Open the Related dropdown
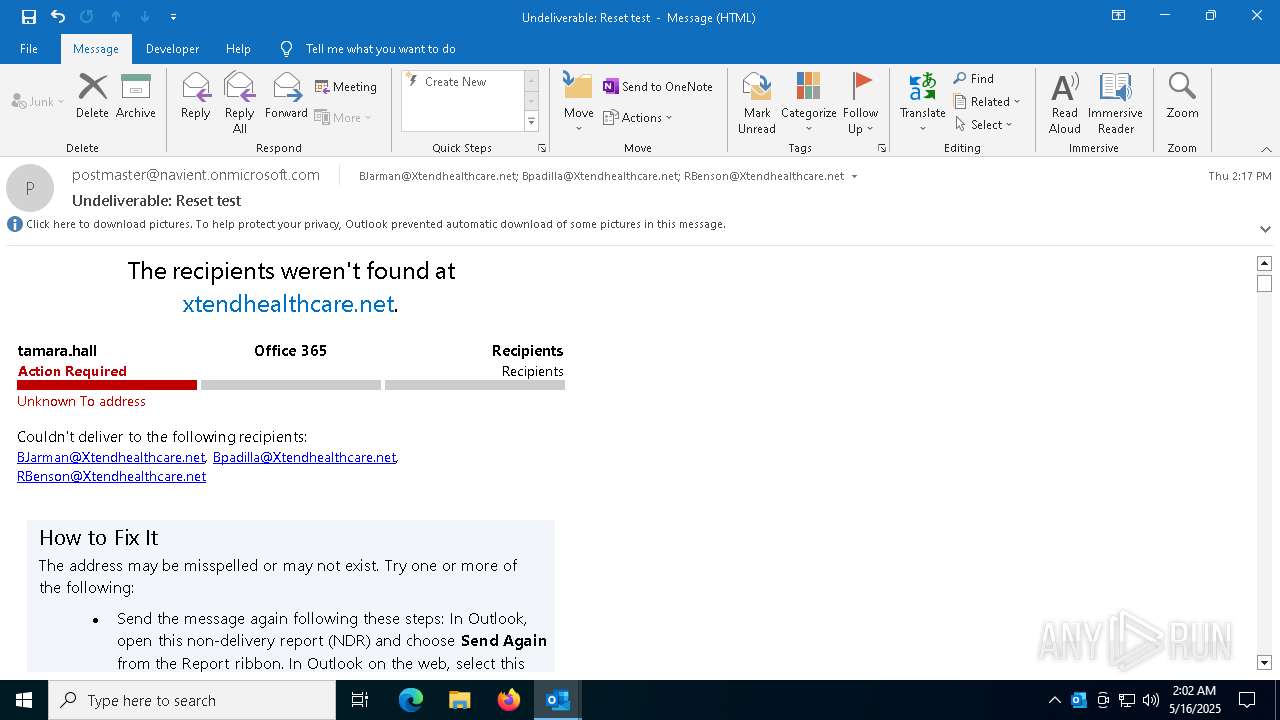Viewport: 1280px width, 720px height. (987, 101)
